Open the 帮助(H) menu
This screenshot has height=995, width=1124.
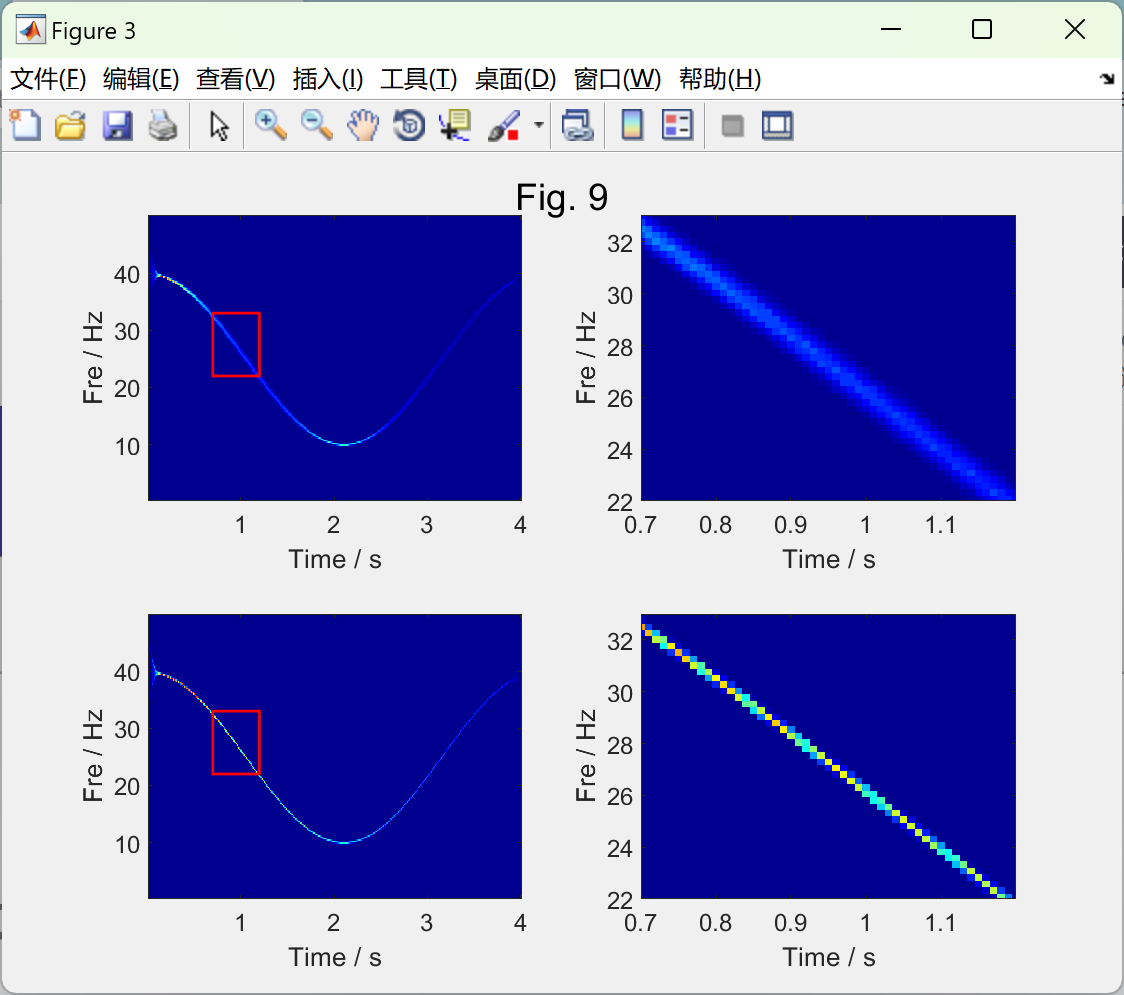click(720, 79)
